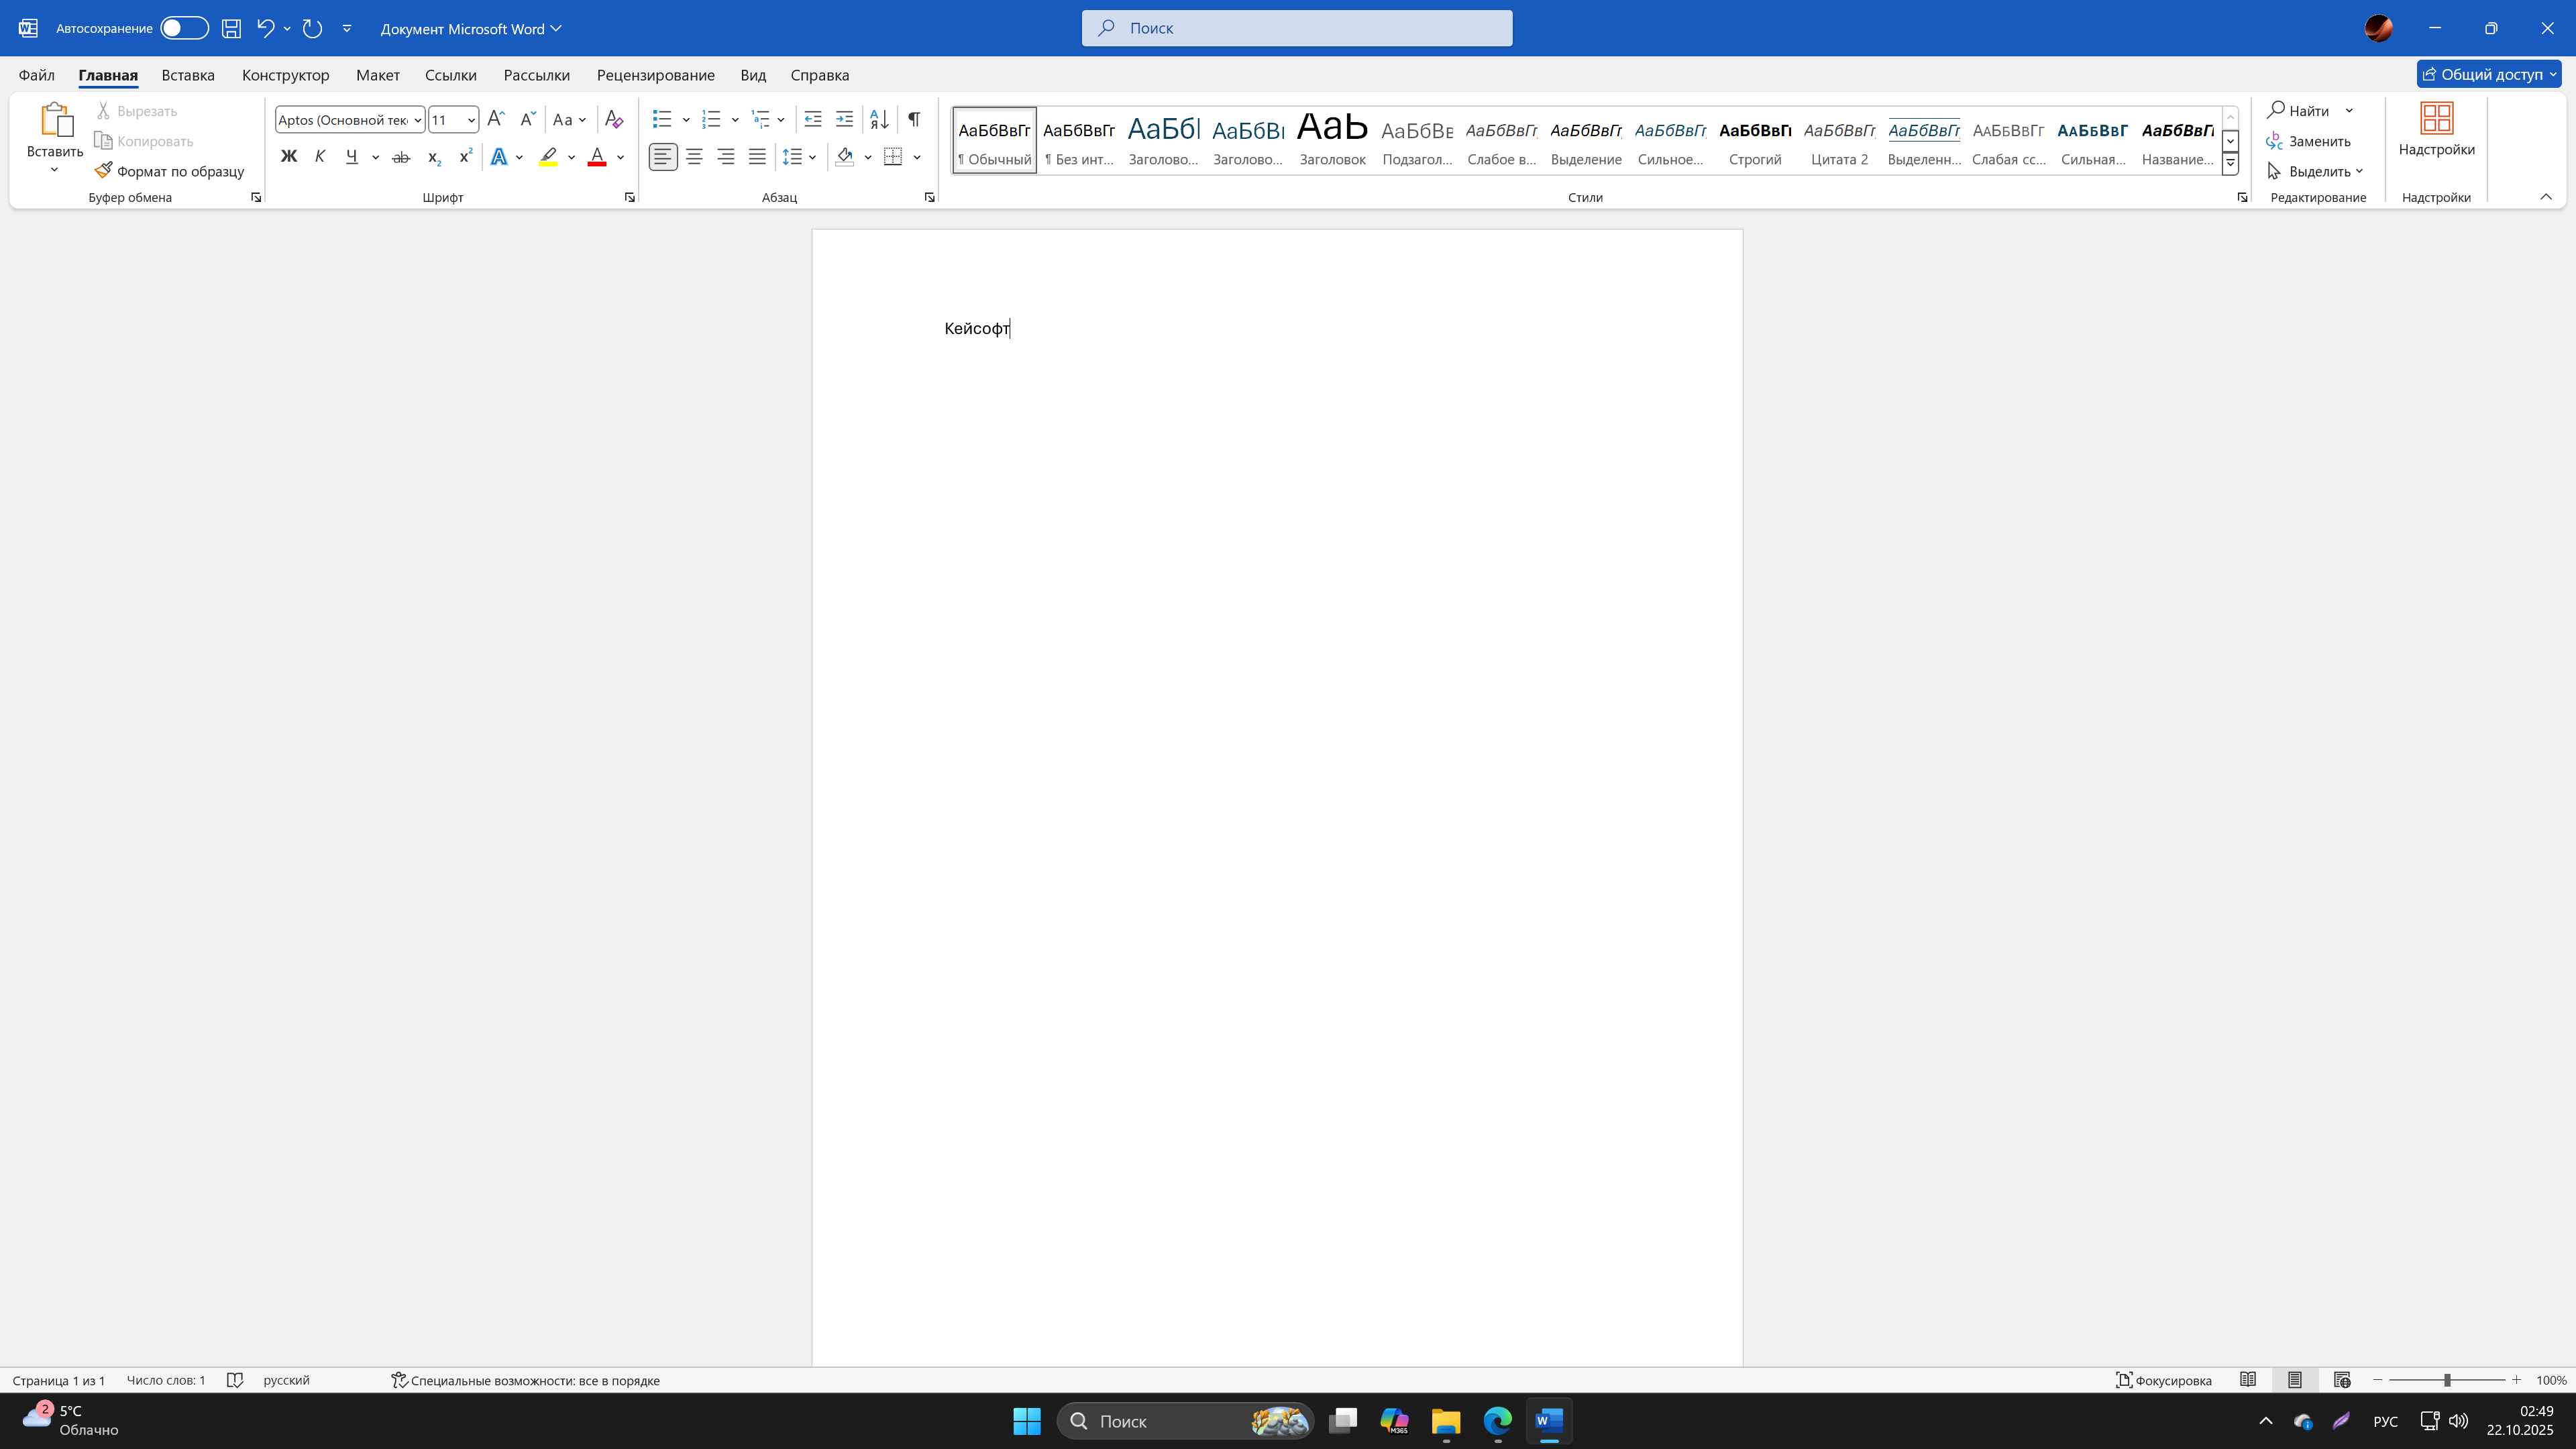Click the Format Painter brush button

(170, 171)
